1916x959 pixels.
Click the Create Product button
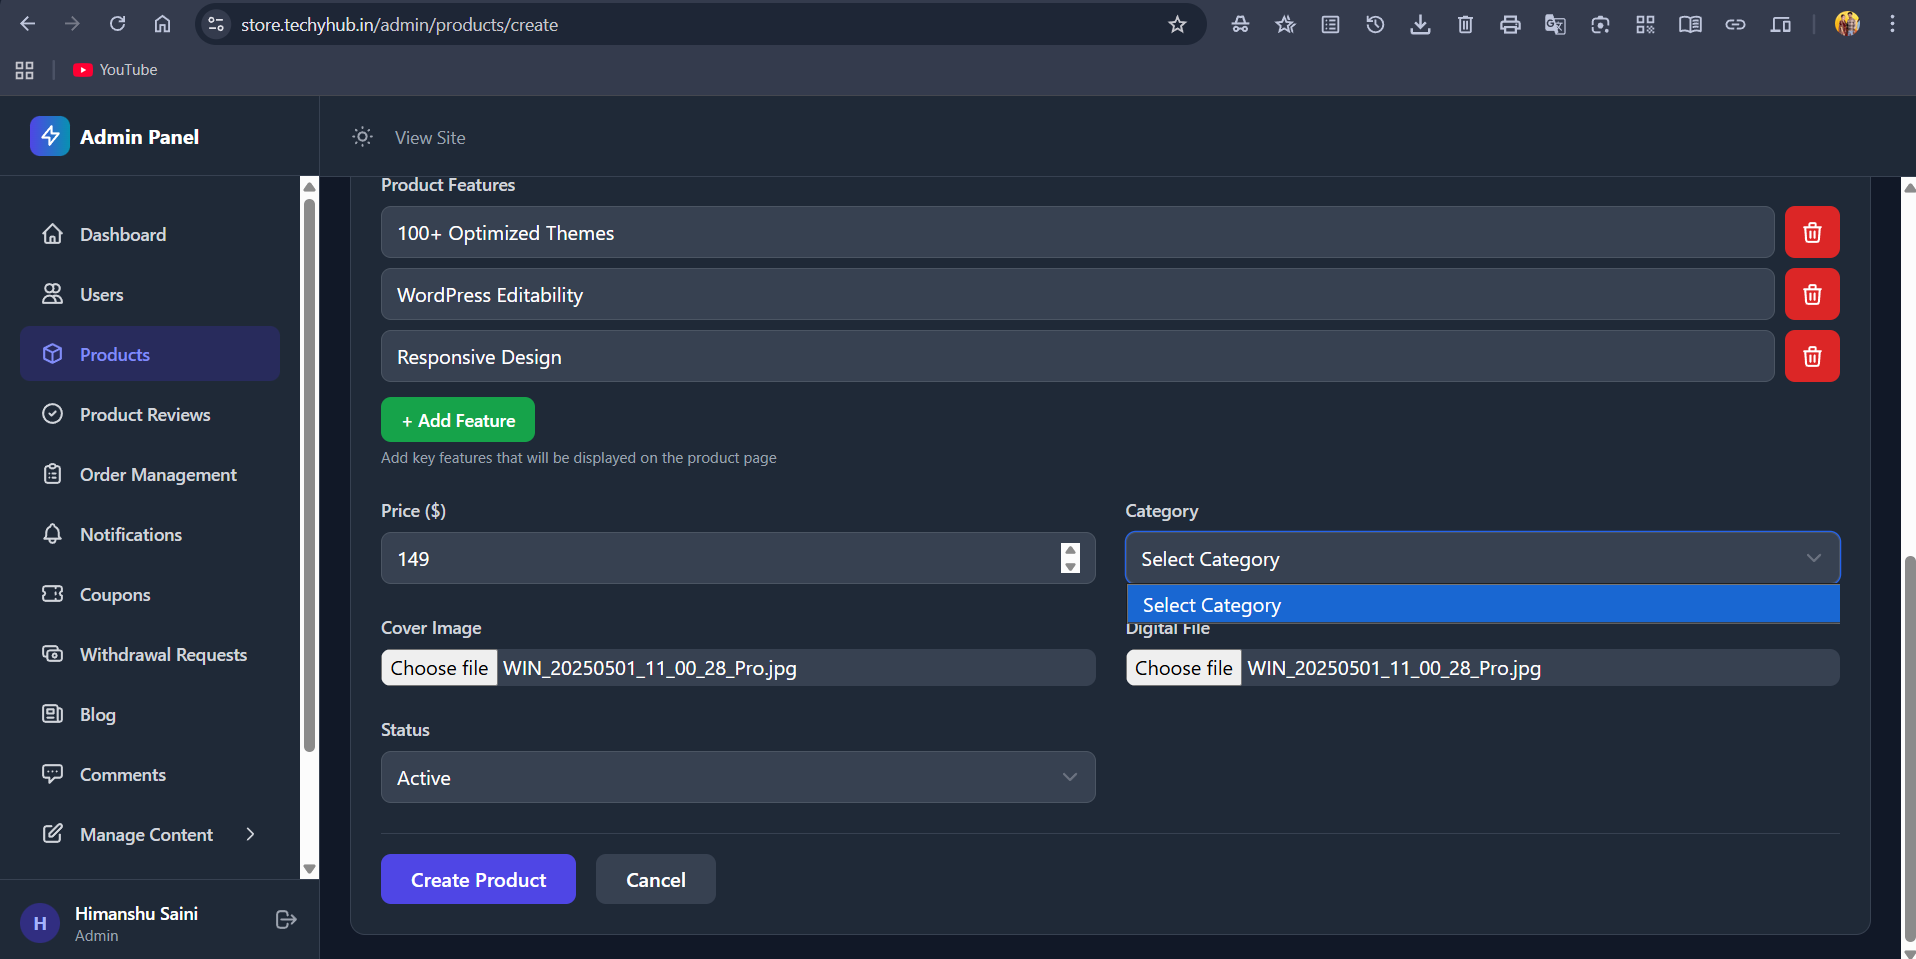(478, 880)
